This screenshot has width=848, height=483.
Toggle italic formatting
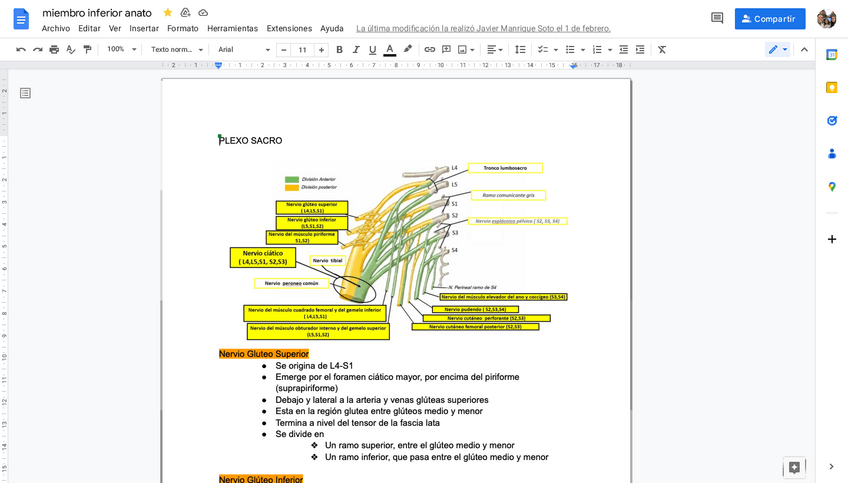click(x=356, y=49)
